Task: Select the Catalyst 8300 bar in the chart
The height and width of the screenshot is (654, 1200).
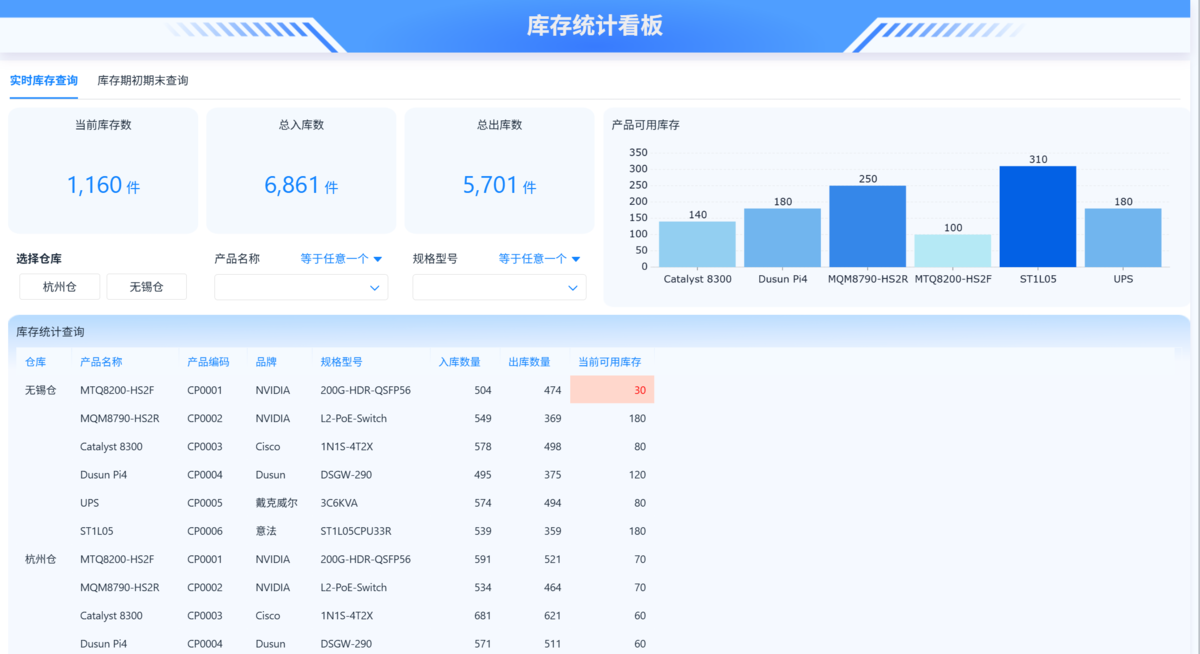Action: (697, 240)
